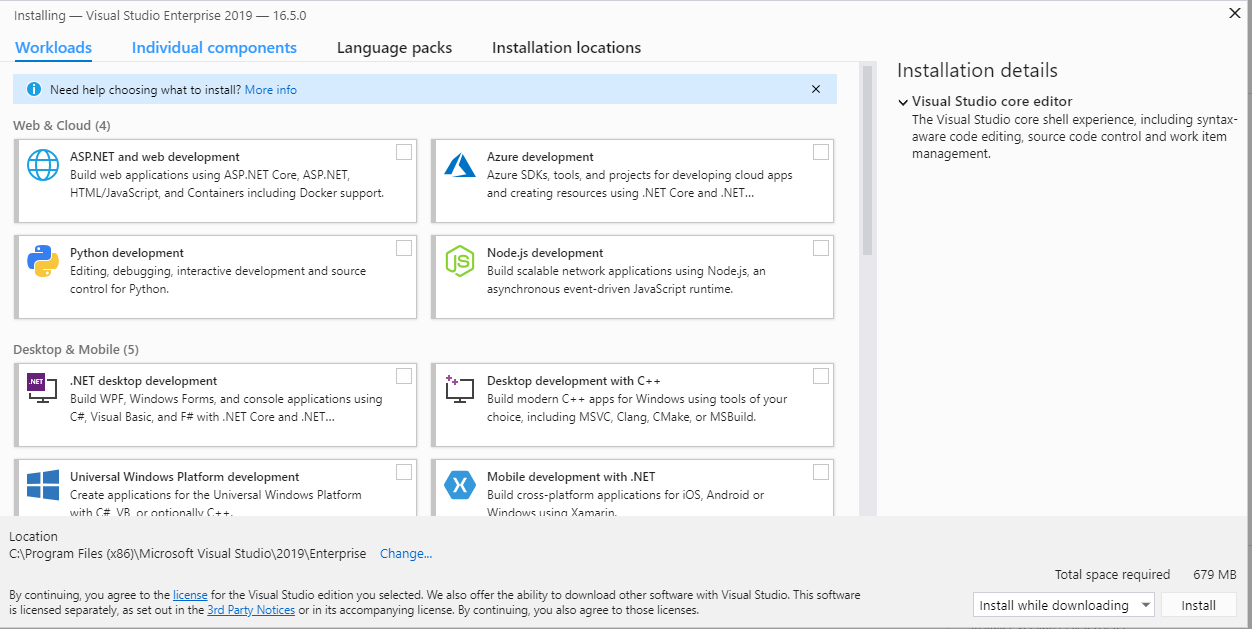Click the ASP.NET and web development title
1252x629 pixels.
tap(155, 157)
